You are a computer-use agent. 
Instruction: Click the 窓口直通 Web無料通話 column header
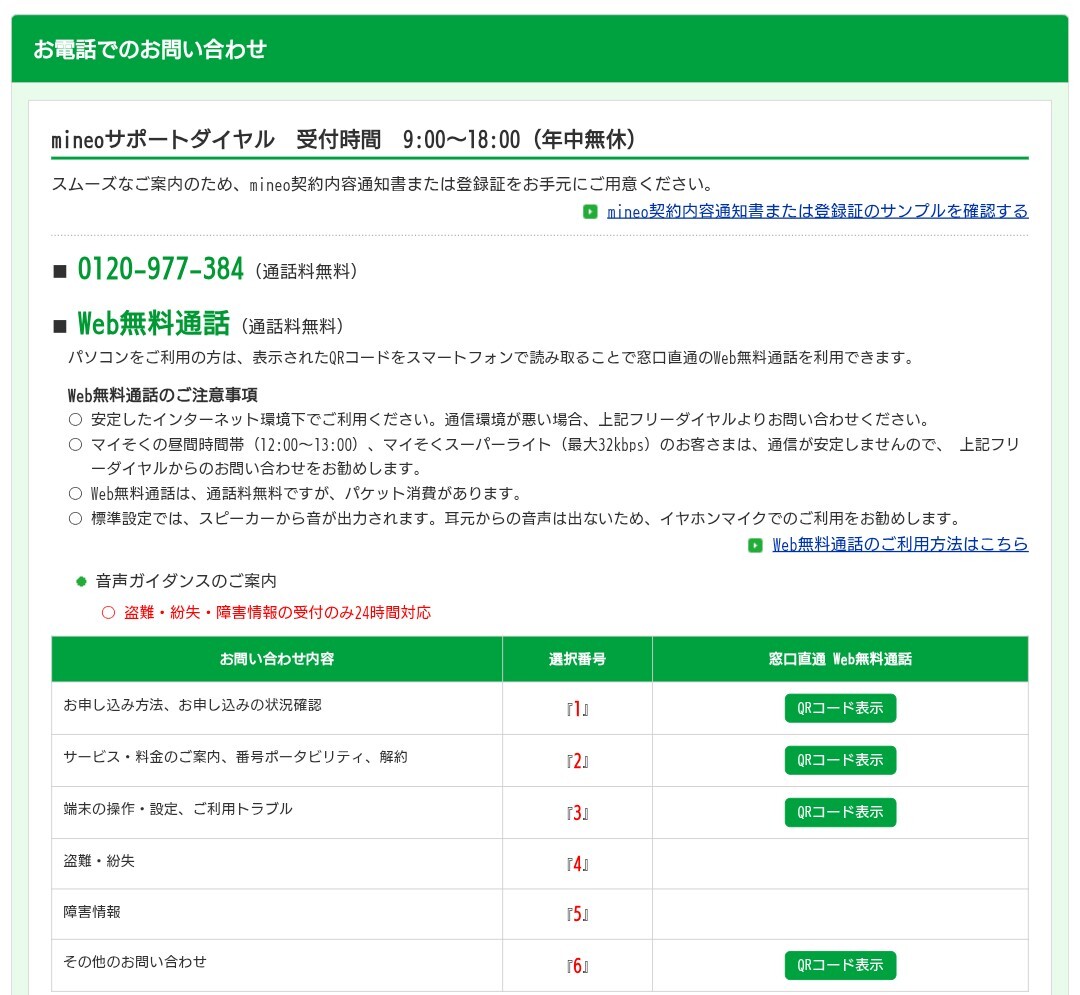pos(840,659)
